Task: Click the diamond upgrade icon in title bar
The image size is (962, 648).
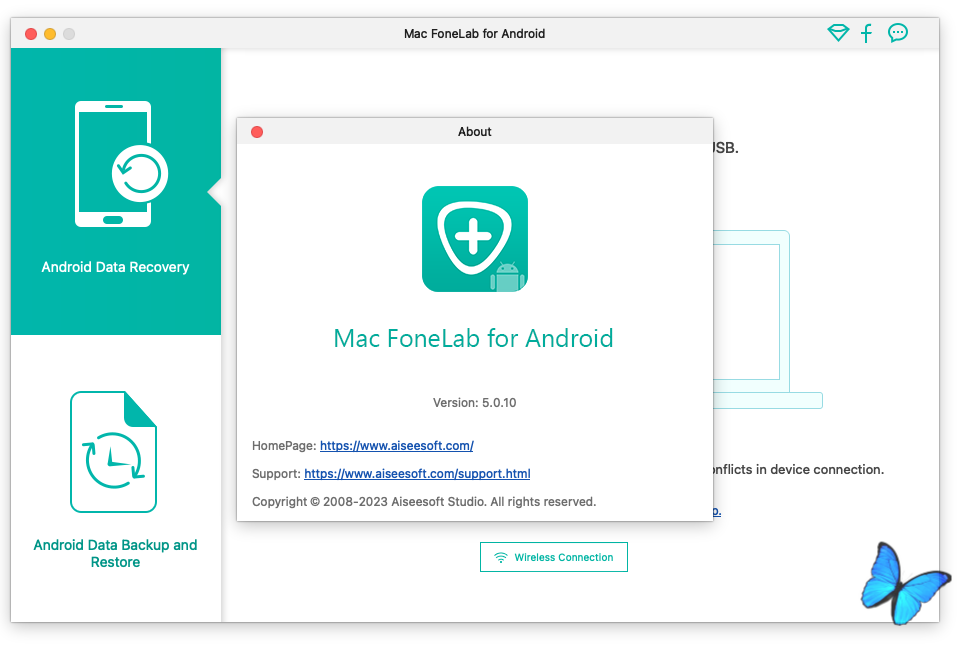Action: point(838,33)
